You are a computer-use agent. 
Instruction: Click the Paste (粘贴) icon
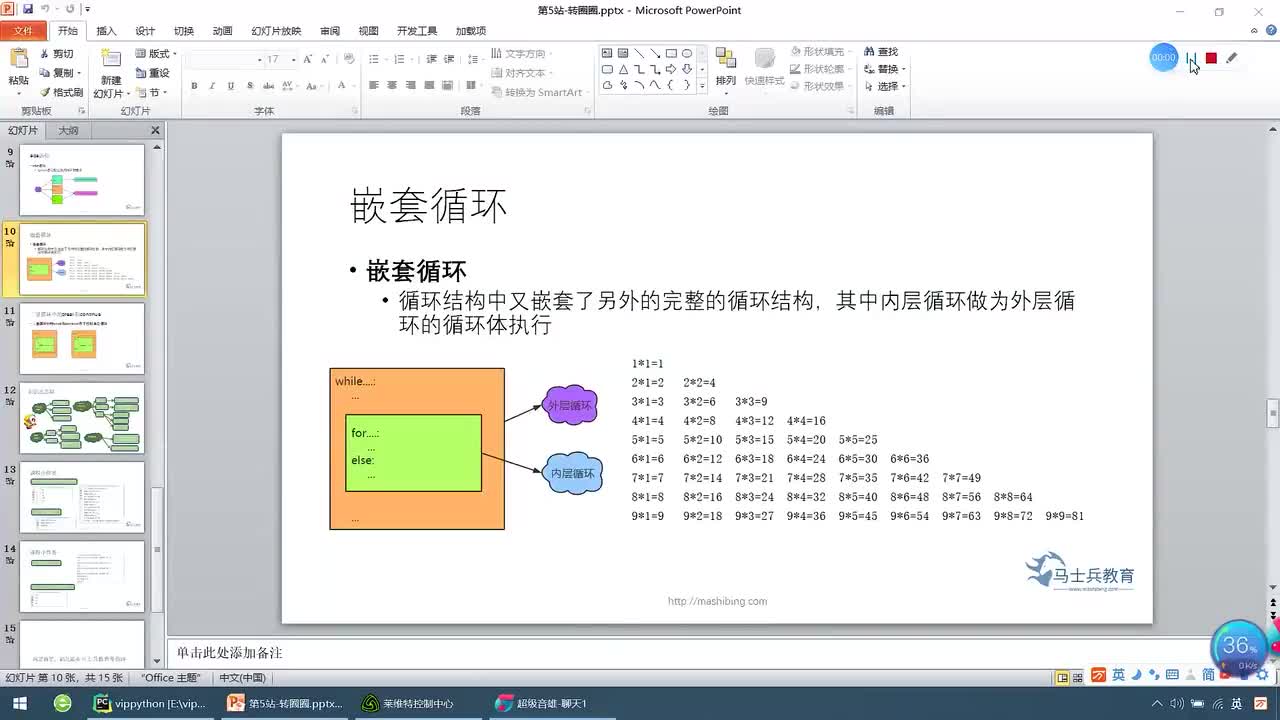point(19,60)
